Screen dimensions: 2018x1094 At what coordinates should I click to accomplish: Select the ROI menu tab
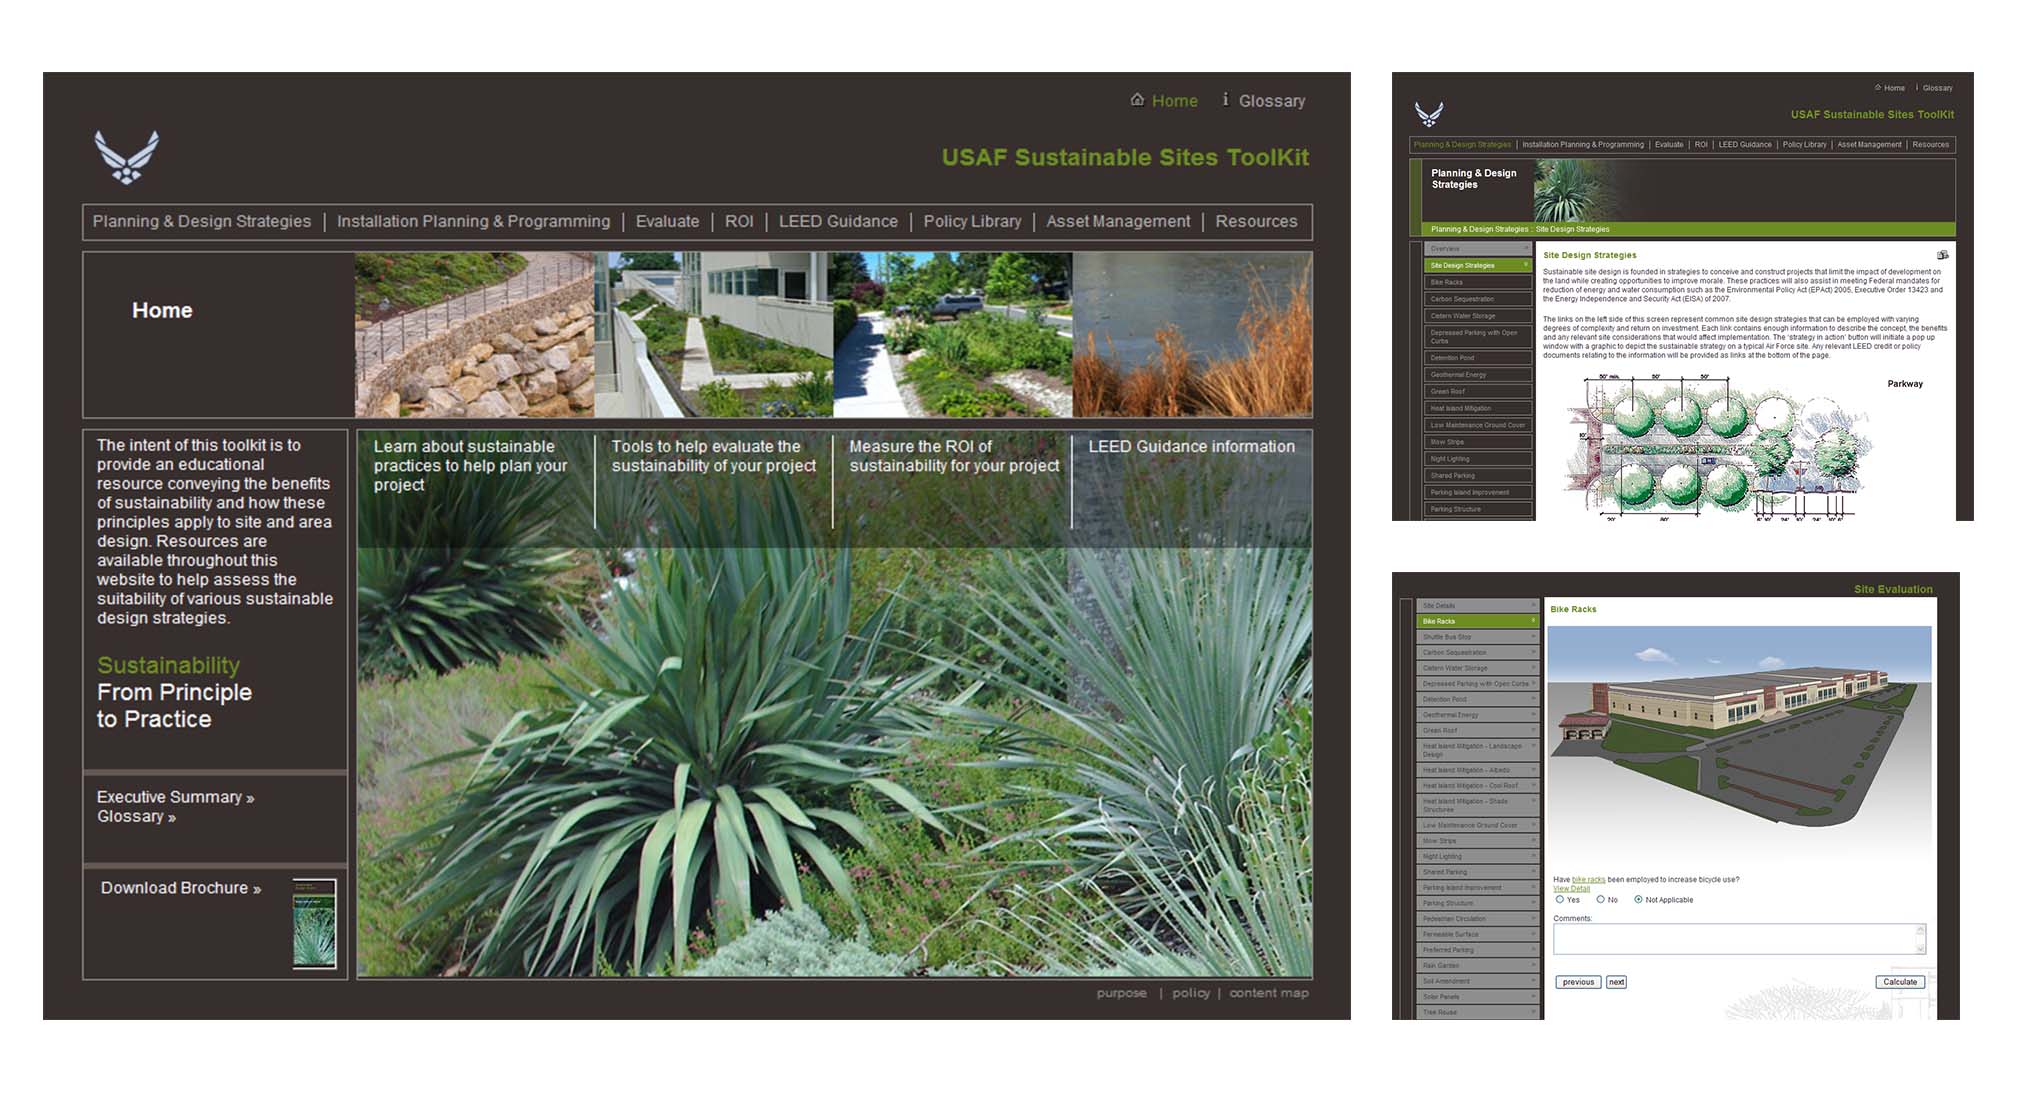click(x=738, y=220)
